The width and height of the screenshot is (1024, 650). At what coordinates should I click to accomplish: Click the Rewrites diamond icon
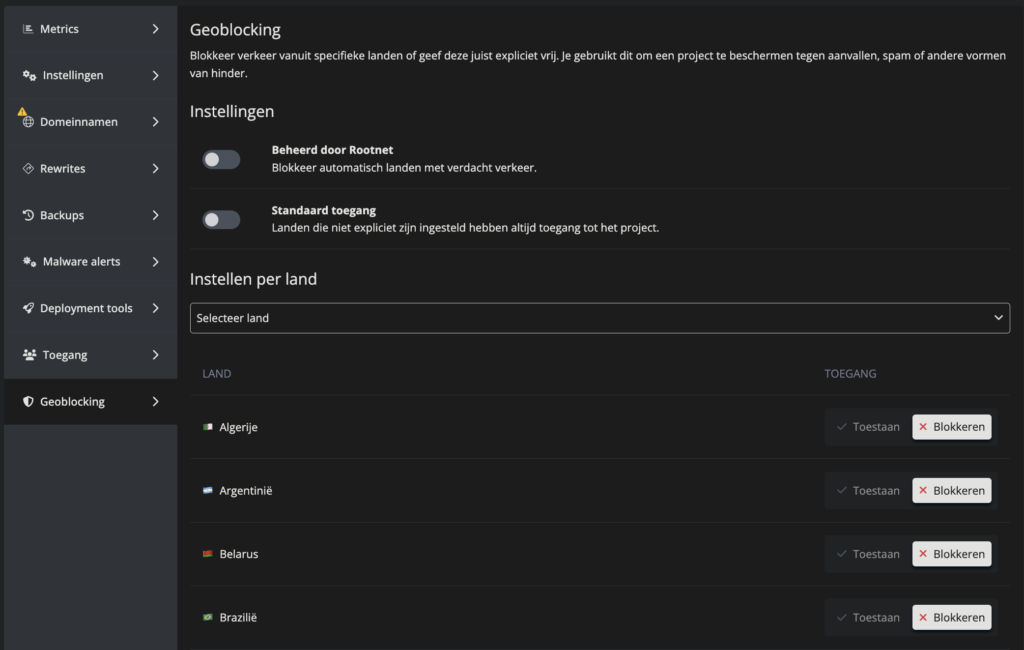[x=28, y=169]
